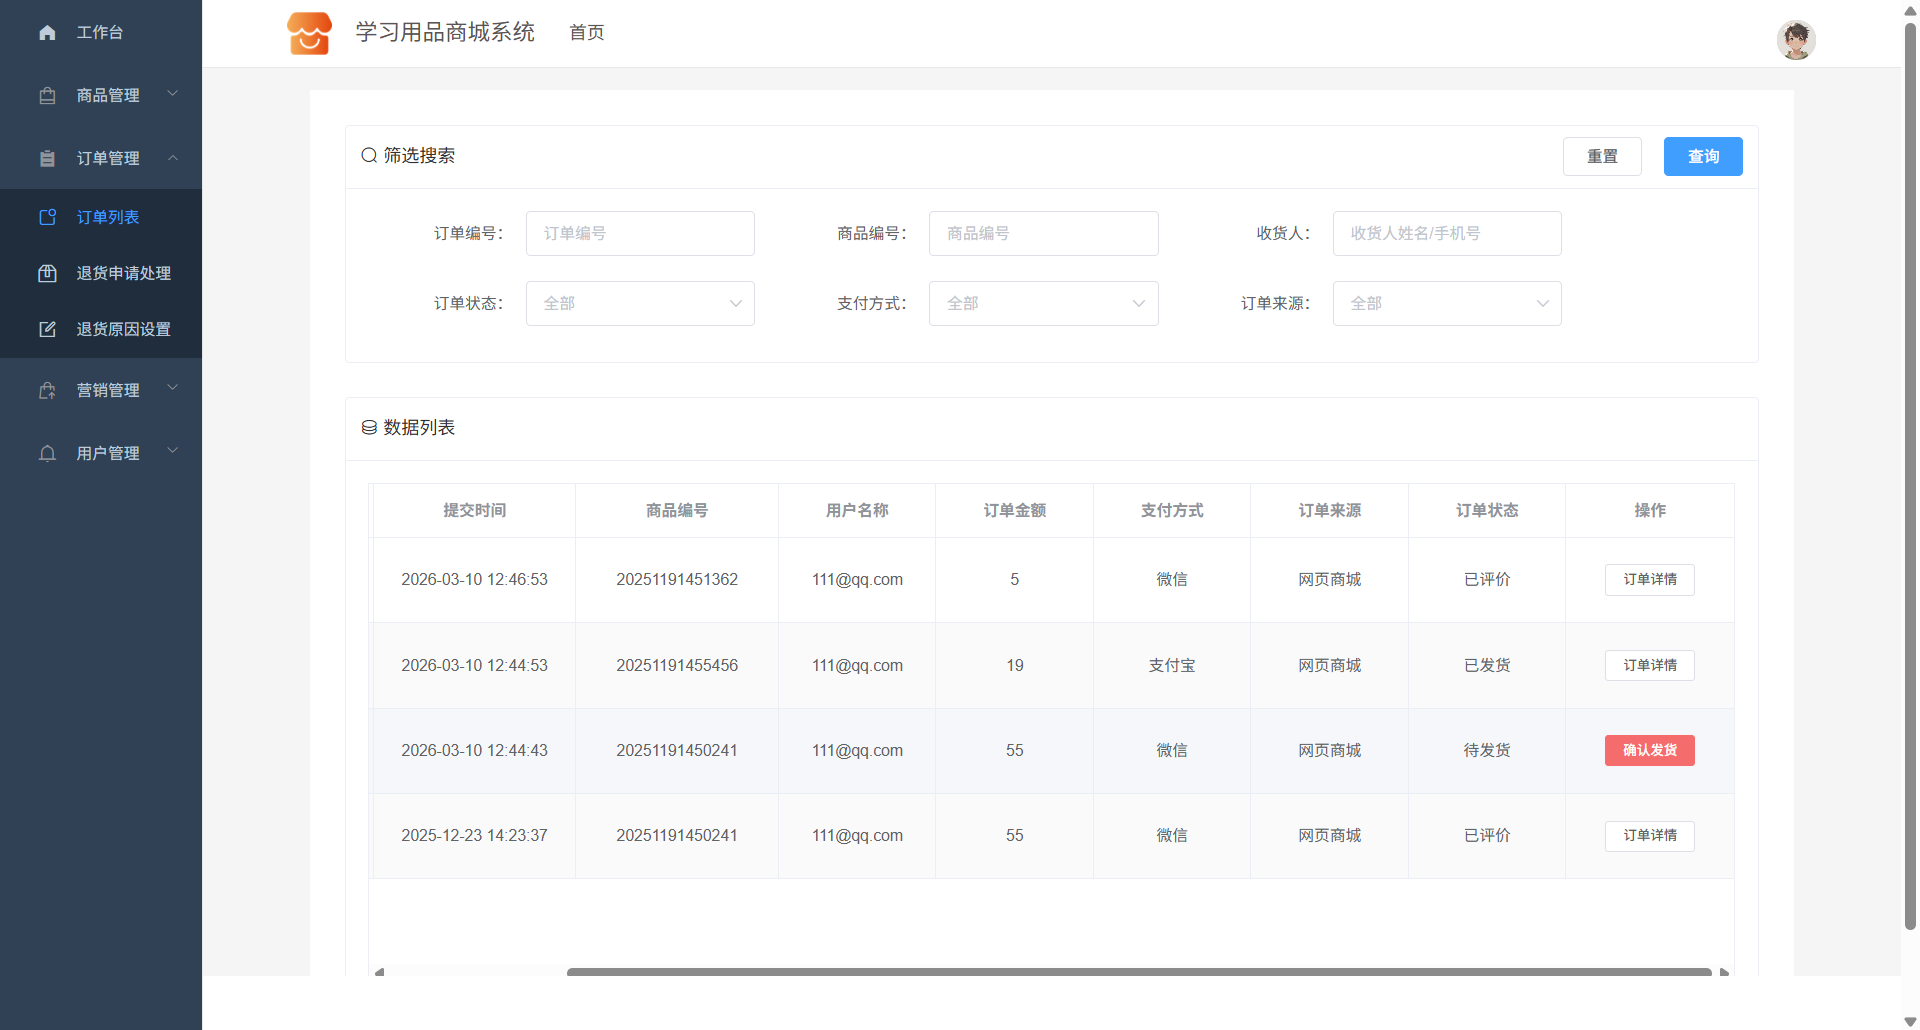Screen dimensions: 1920x1030
Task: Click the 重置 button
Action: pos(1601,156)
